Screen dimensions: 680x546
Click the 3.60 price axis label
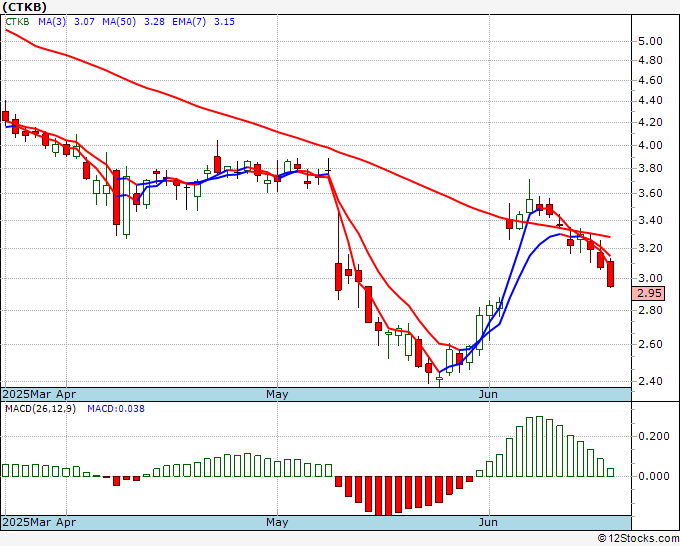click(x=650, y=193)
